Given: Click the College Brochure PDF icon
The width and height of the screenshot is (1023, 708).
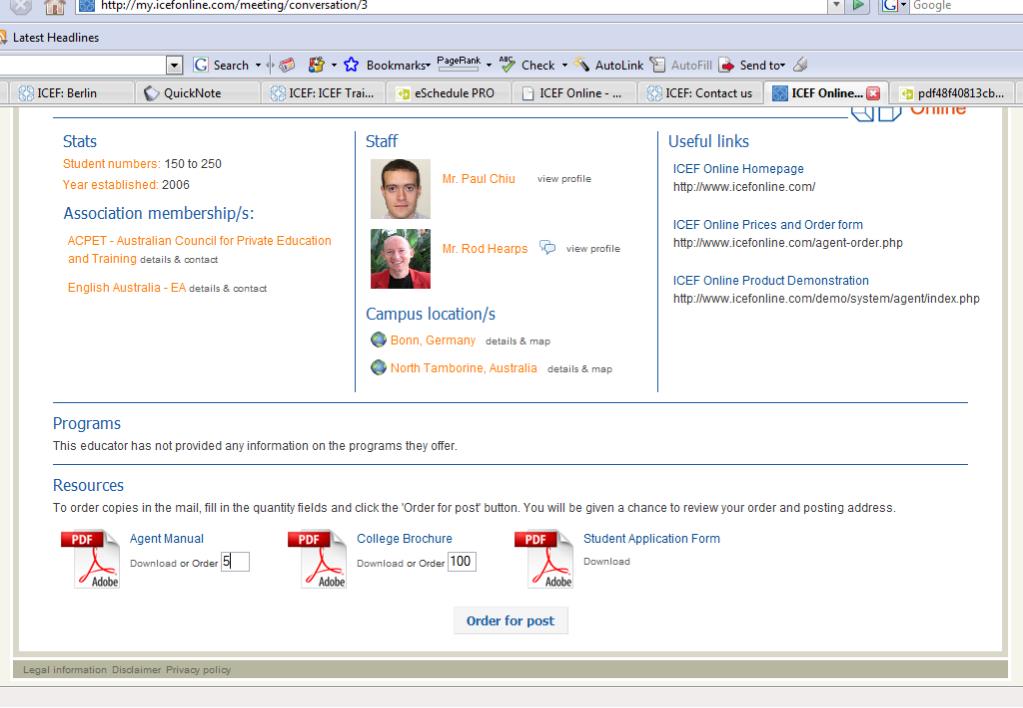Looking at the screenshot, I should pyautogui.click(x=317, y=559).
